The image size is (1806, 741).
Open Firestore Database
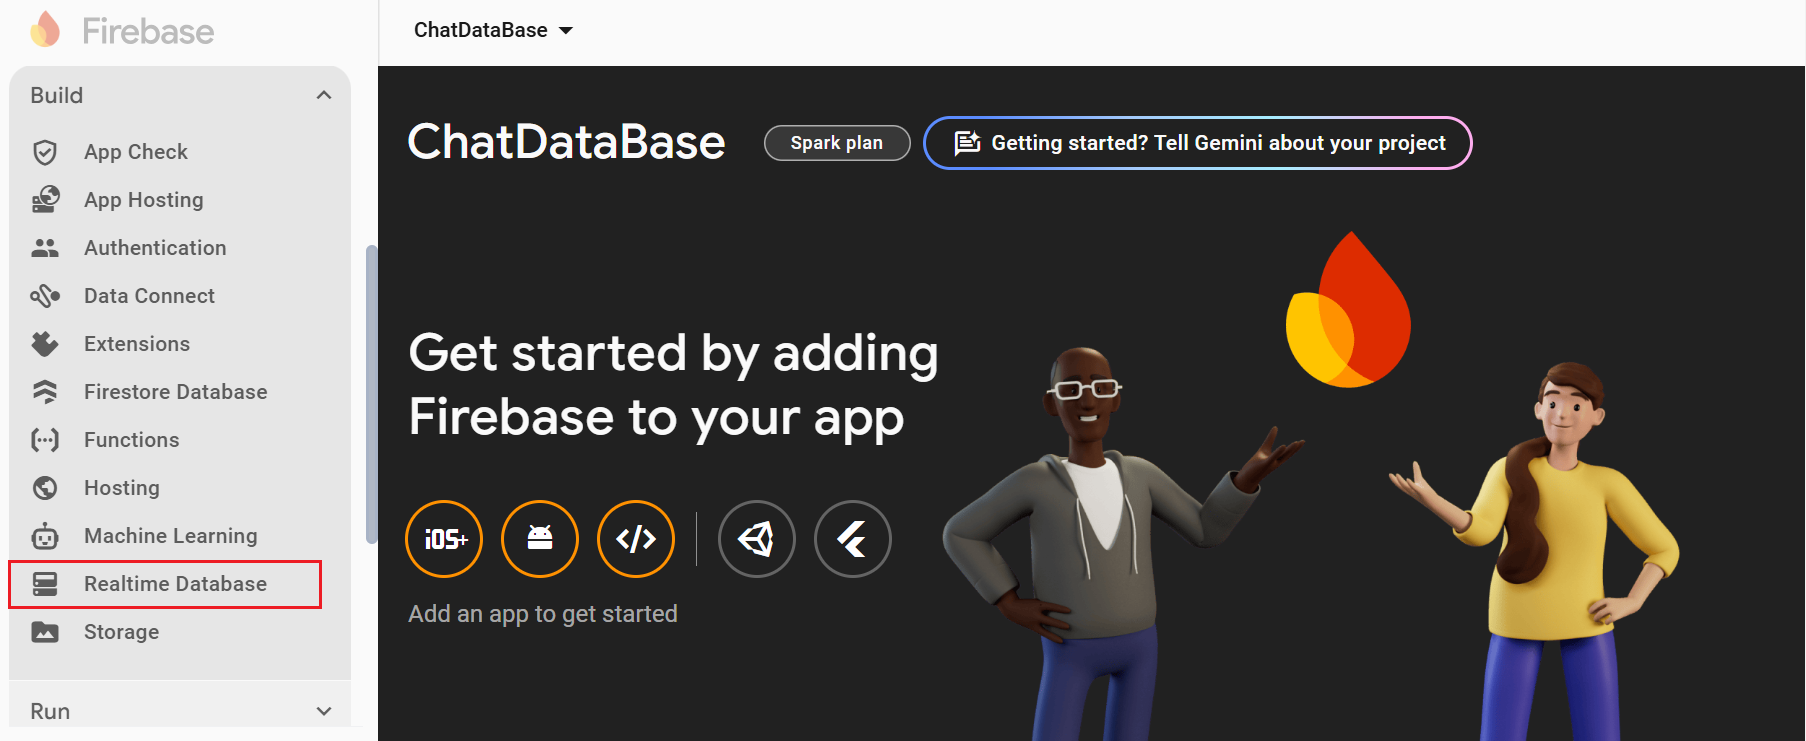tap(175, 392)
